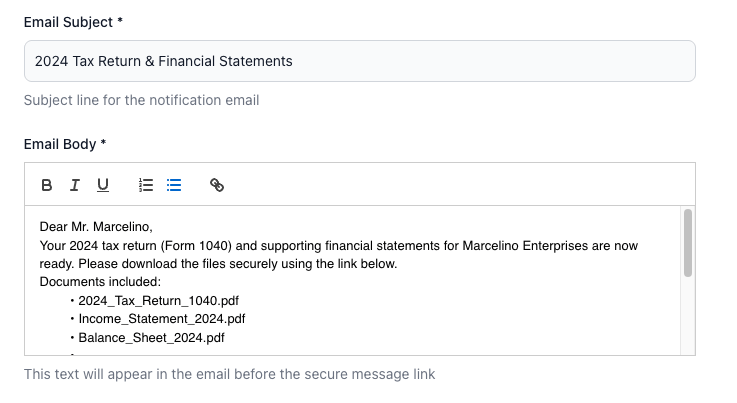Click the secure message link helper text
737x403 pixels.
[x=229, y=375]
